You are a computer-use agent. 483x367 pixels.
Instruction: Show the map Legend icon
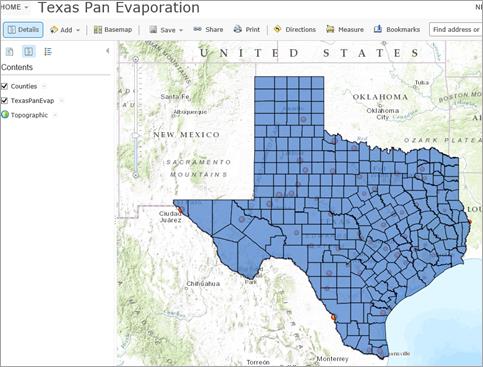[48, 52]
